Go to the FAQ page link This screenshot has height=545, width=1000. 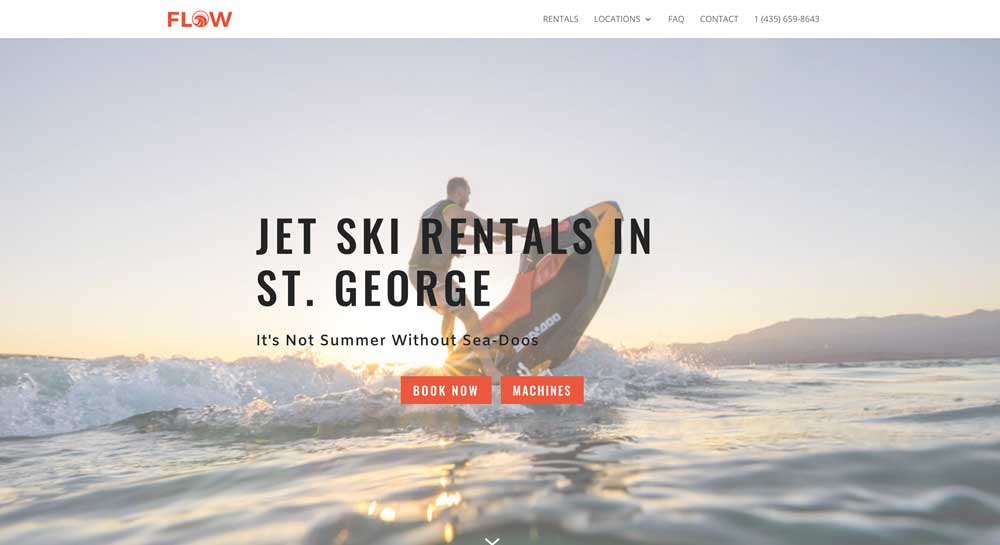click(676, 19)
